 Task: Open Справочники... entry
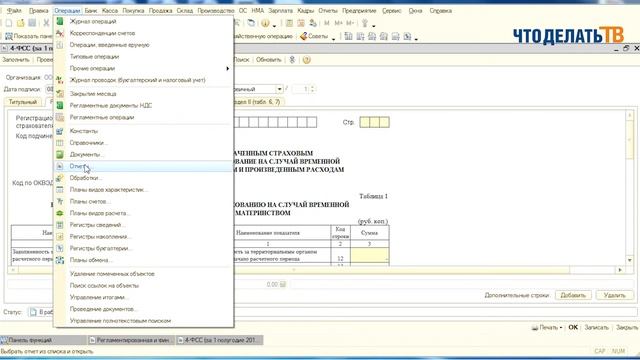tap(88, 143)
